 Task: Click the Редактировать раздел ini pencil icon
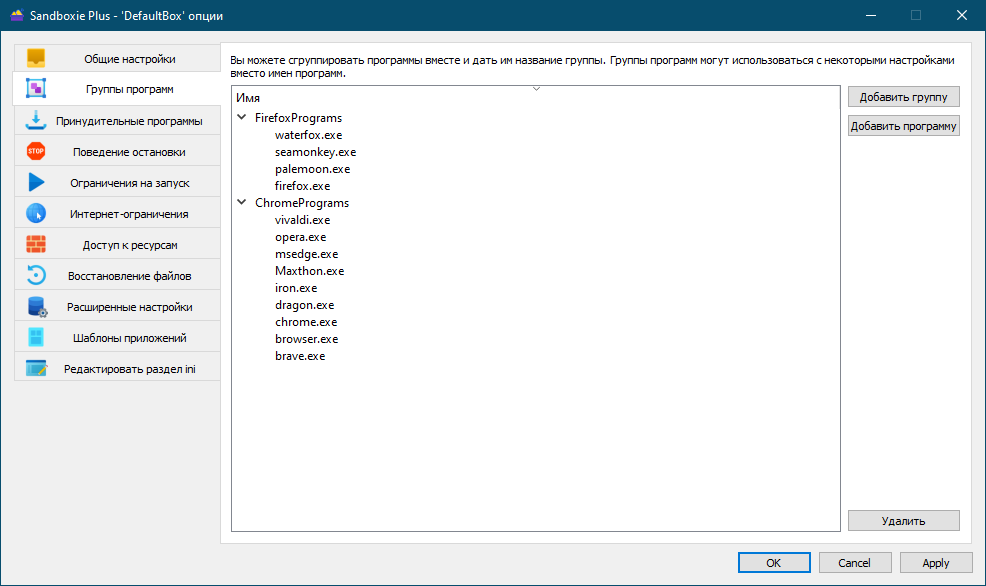tap(36, 368)
